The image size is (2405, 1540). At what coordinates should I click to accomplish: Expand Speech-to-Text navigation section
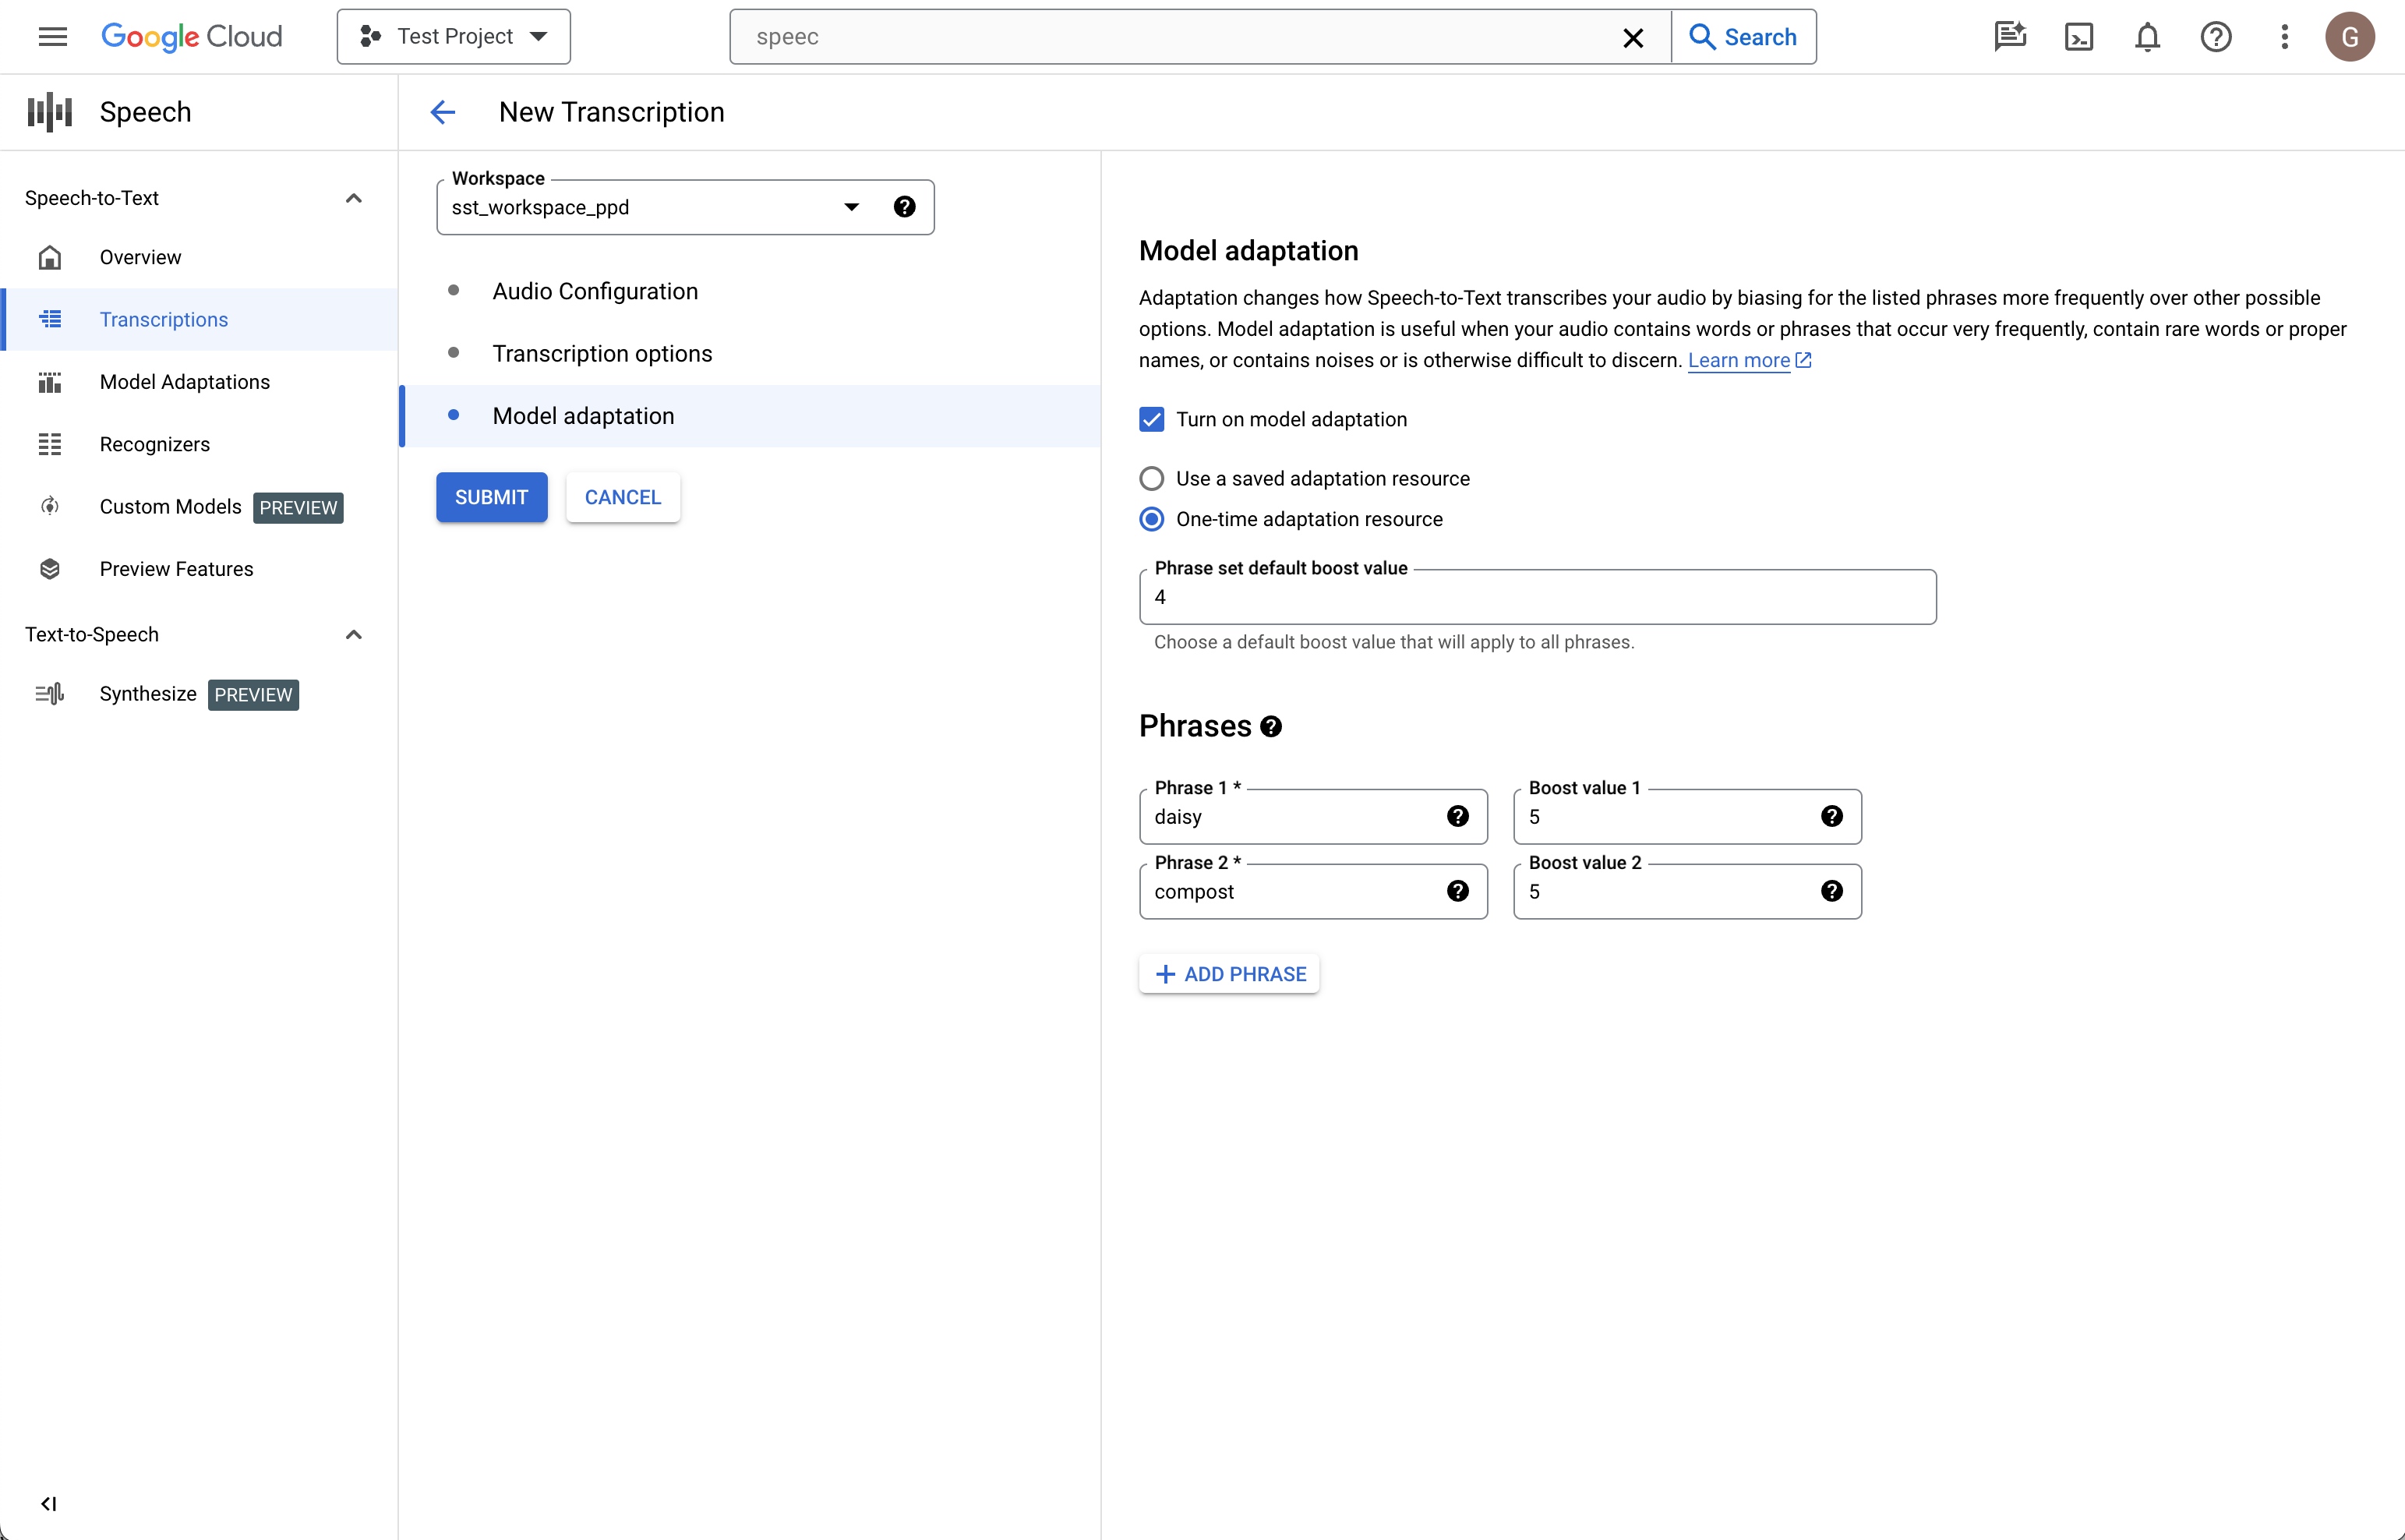pos(352,196)
